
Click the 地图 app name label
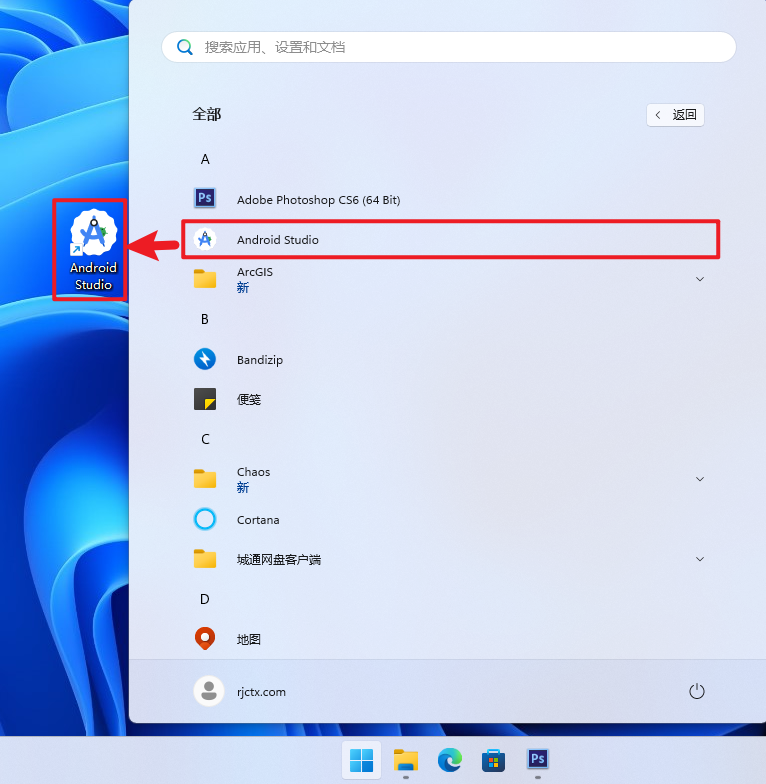click(248, 640)
